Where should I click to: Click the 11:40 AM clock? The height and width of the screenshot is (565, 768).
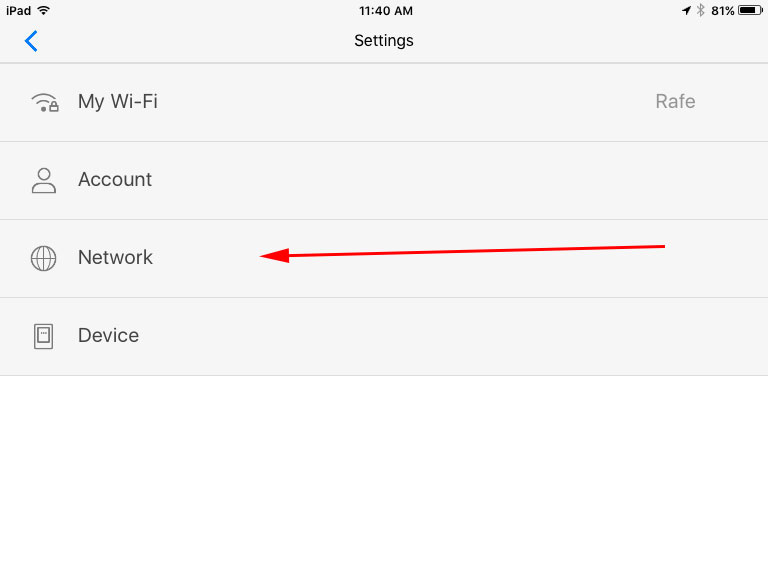(384, 10)
